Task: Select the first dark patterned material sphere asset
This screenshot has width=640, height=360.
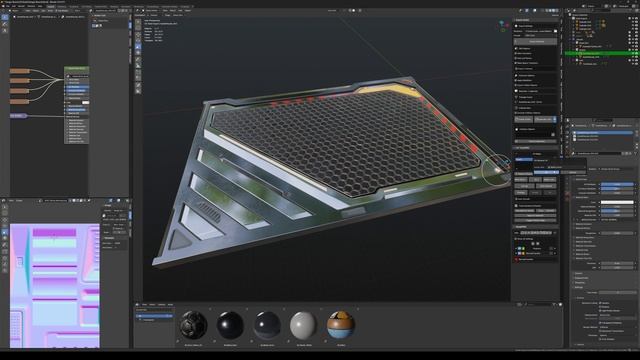Action: click(193, 325)
